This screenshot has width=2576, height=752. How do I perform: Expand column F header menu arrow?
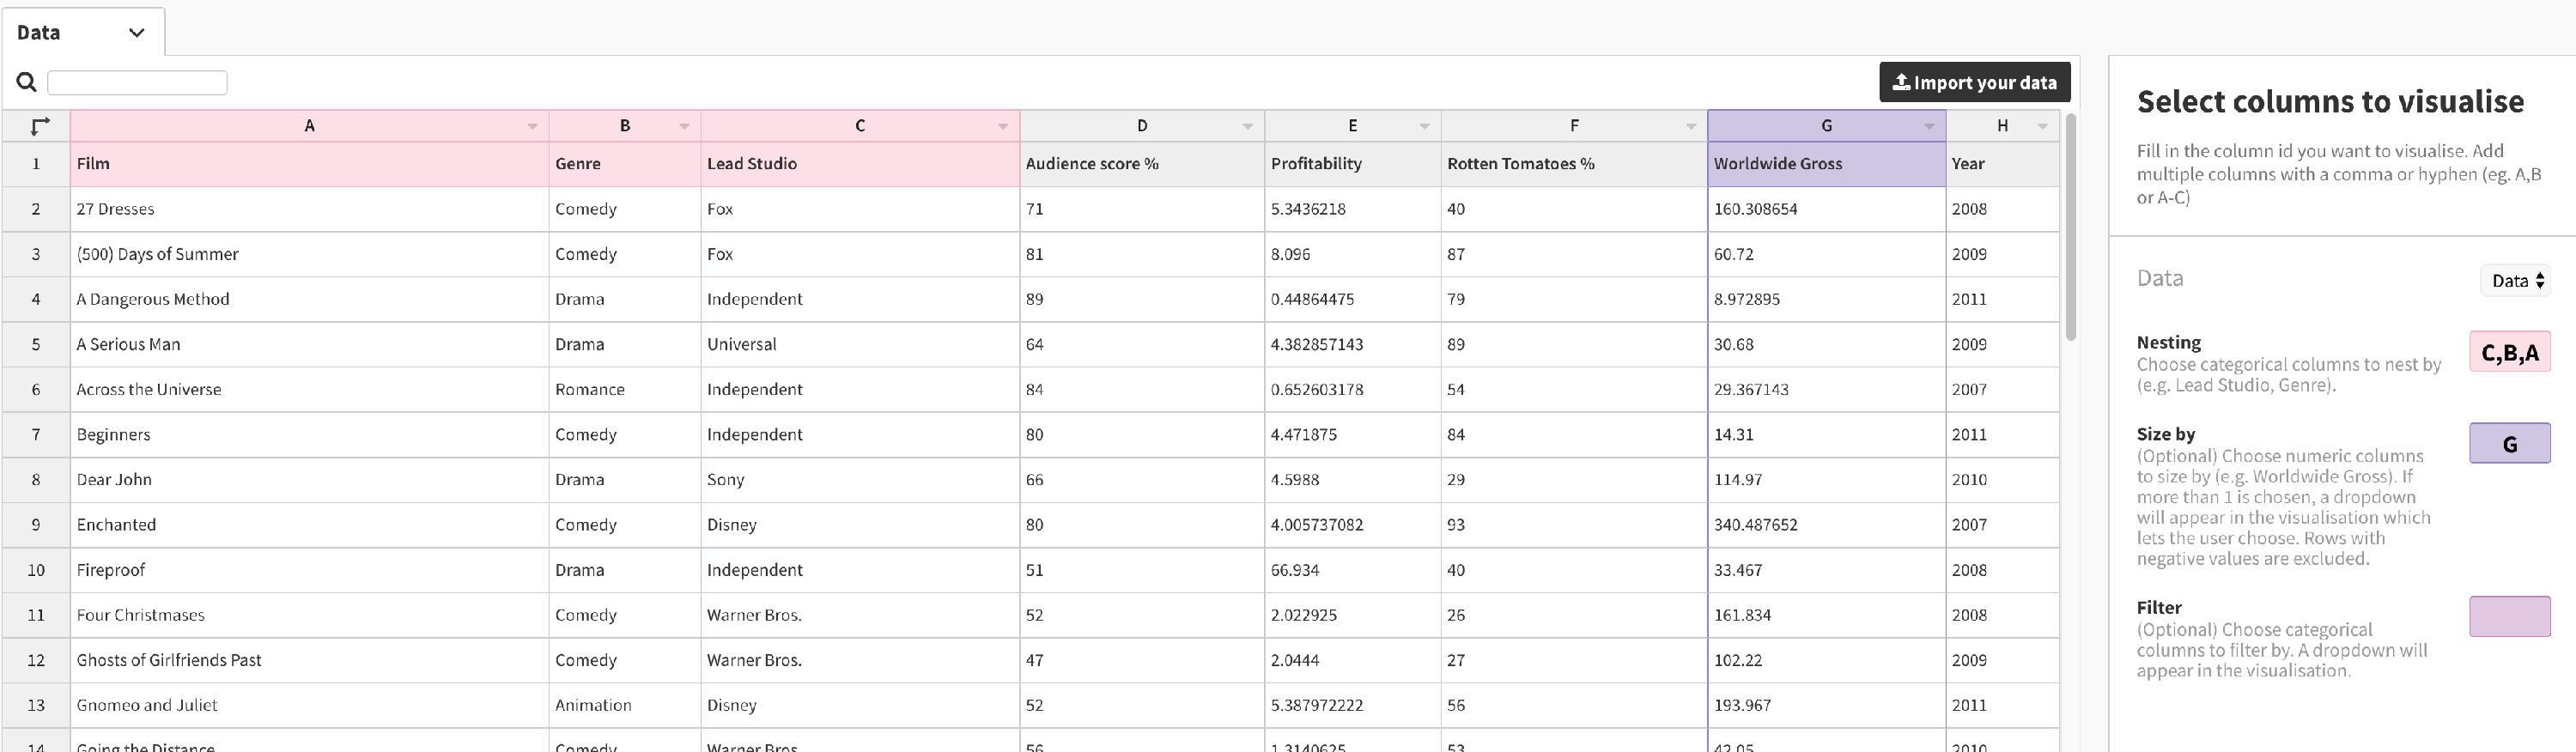[x=1690, y=126]
